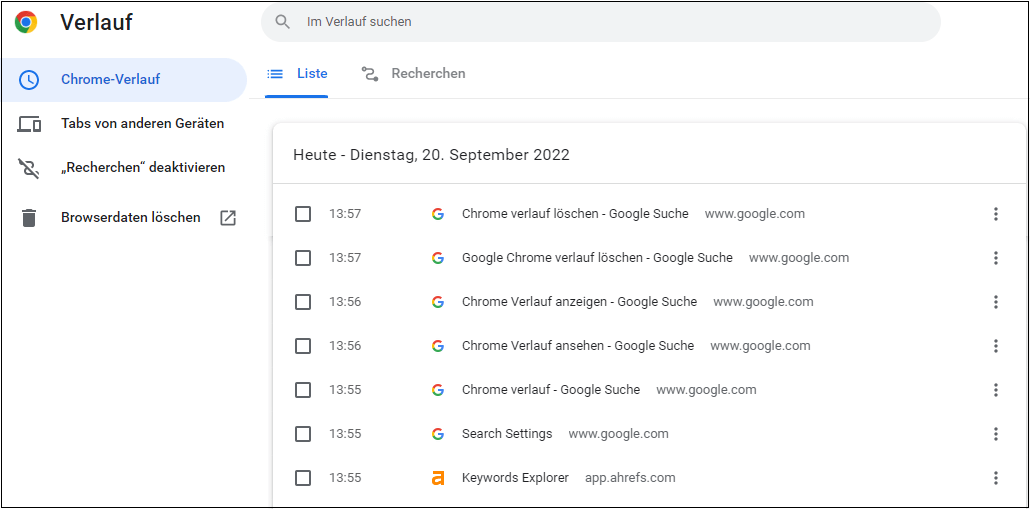Click Google favicon of Search Settings entry
This screenshot has height=509, width=1030.
(x=438, y=434)
